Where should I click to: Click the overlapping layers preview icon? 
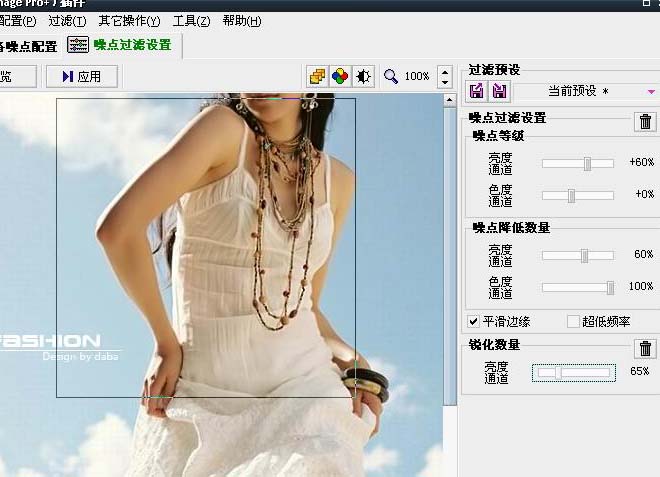(x=317, y=77)
